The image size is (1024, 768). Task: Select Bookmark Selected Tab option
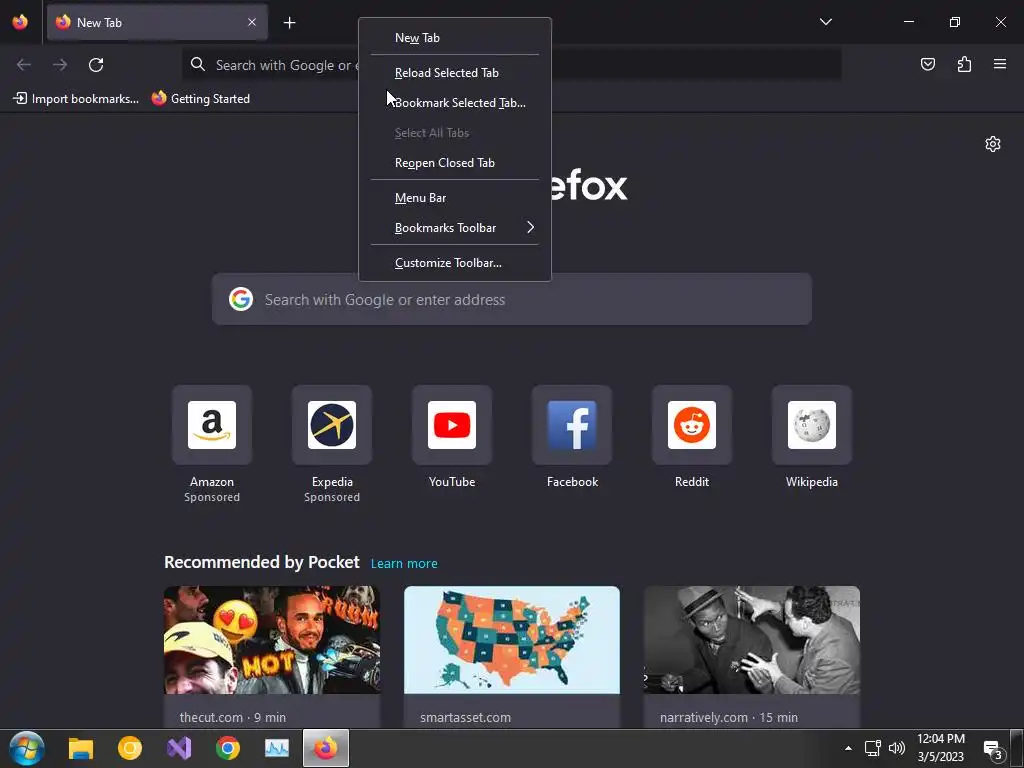[x=455, y=103]
